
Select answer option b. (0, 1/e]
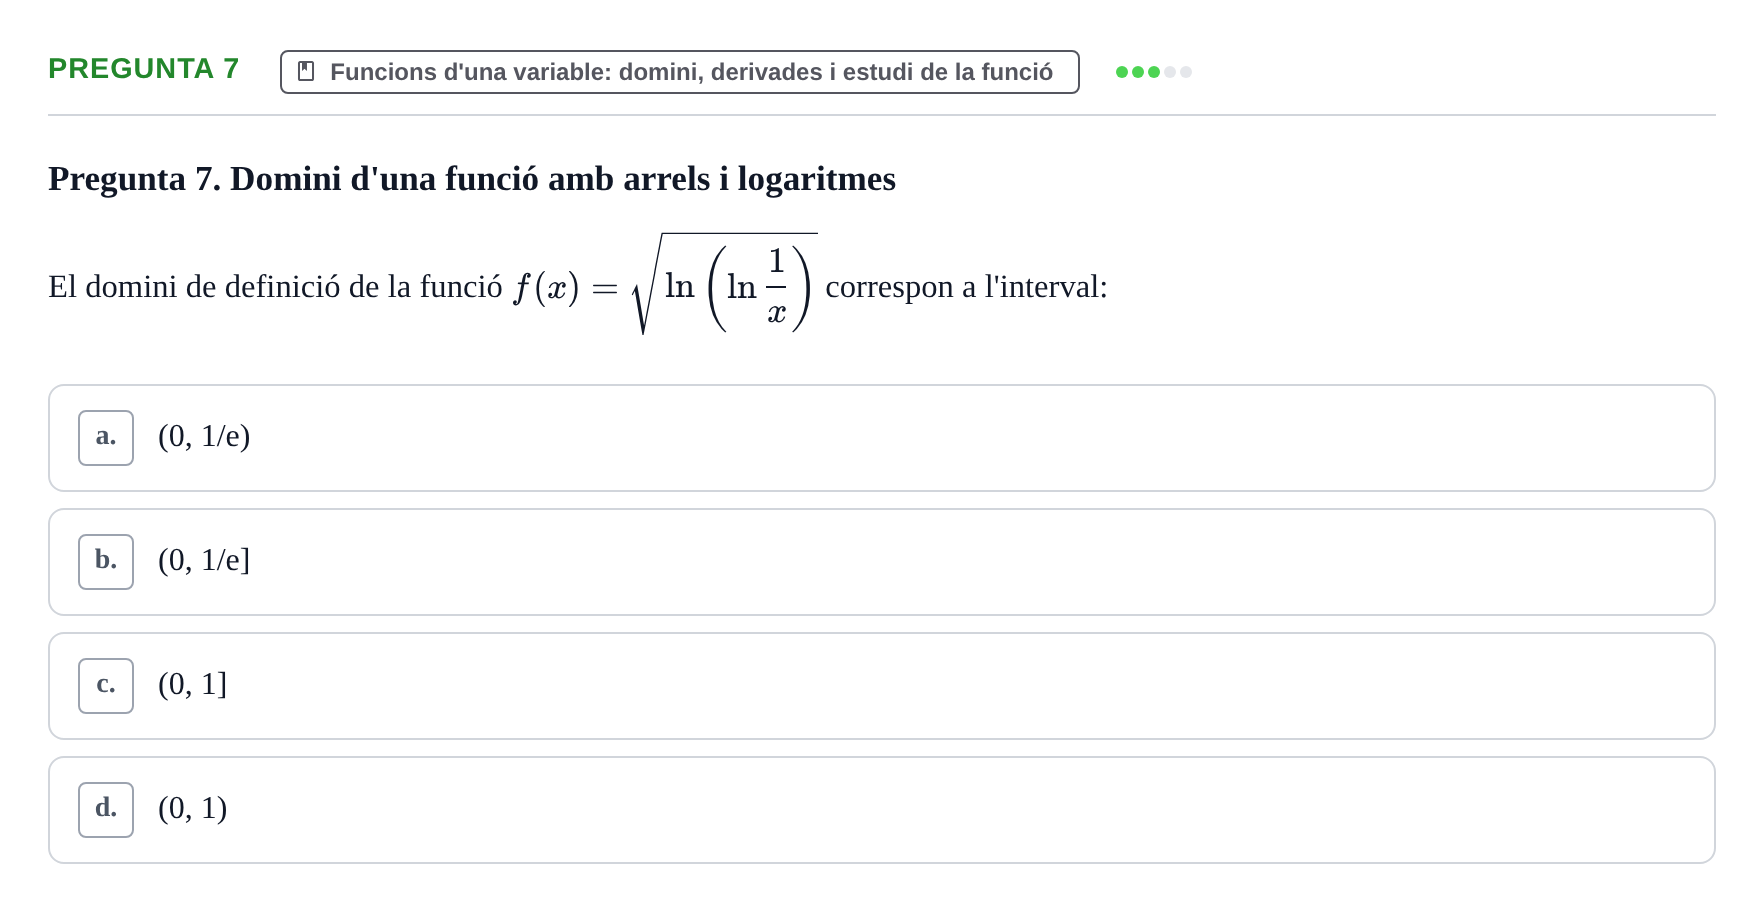click(x=882, y=562)
